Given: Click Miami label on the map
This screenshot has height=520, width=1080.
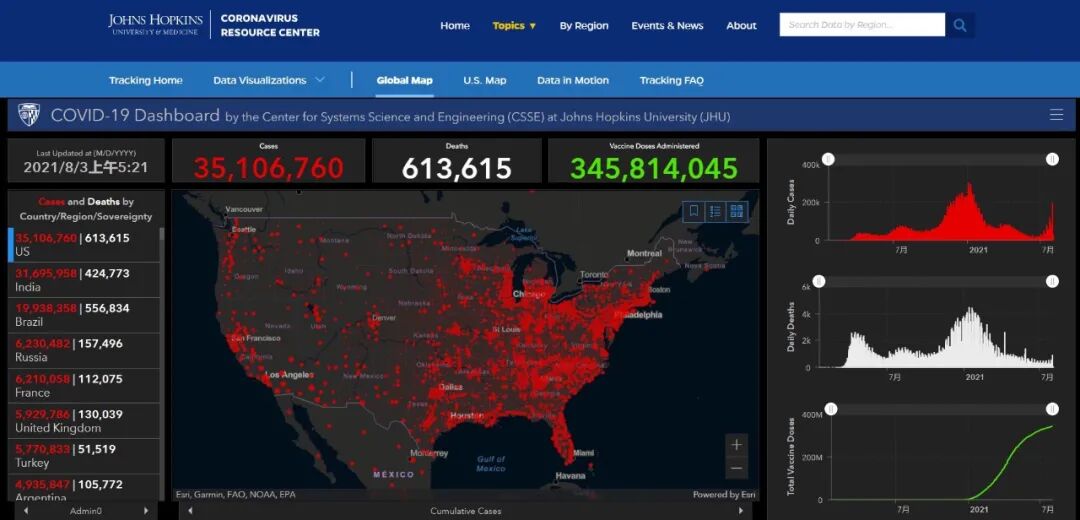Looking at the screenshot, I should [x=583, y=453].
